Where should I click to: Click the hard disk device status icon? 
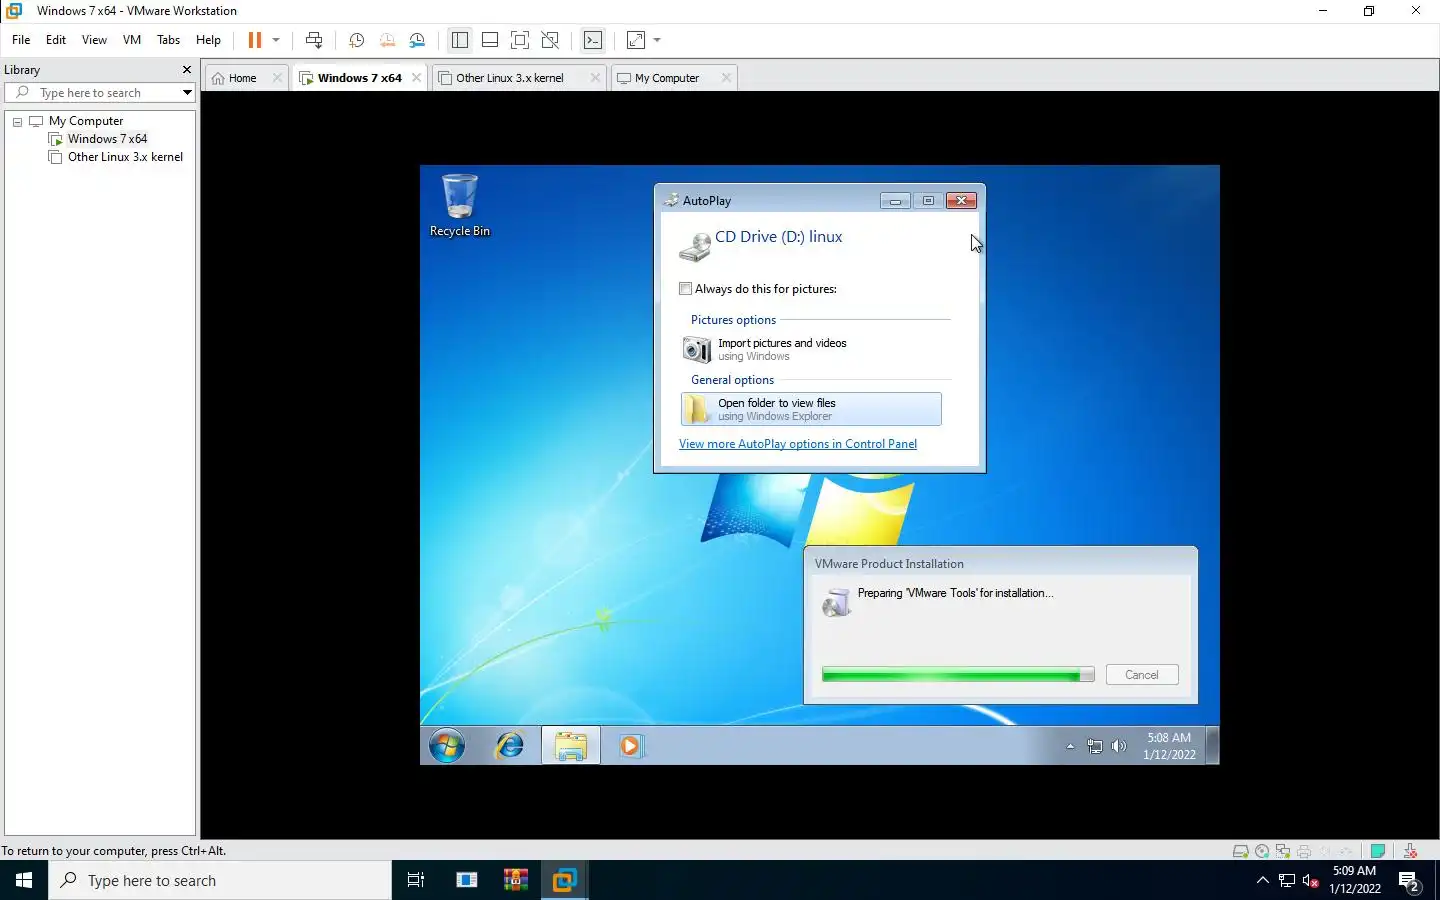coord(1241,851)
